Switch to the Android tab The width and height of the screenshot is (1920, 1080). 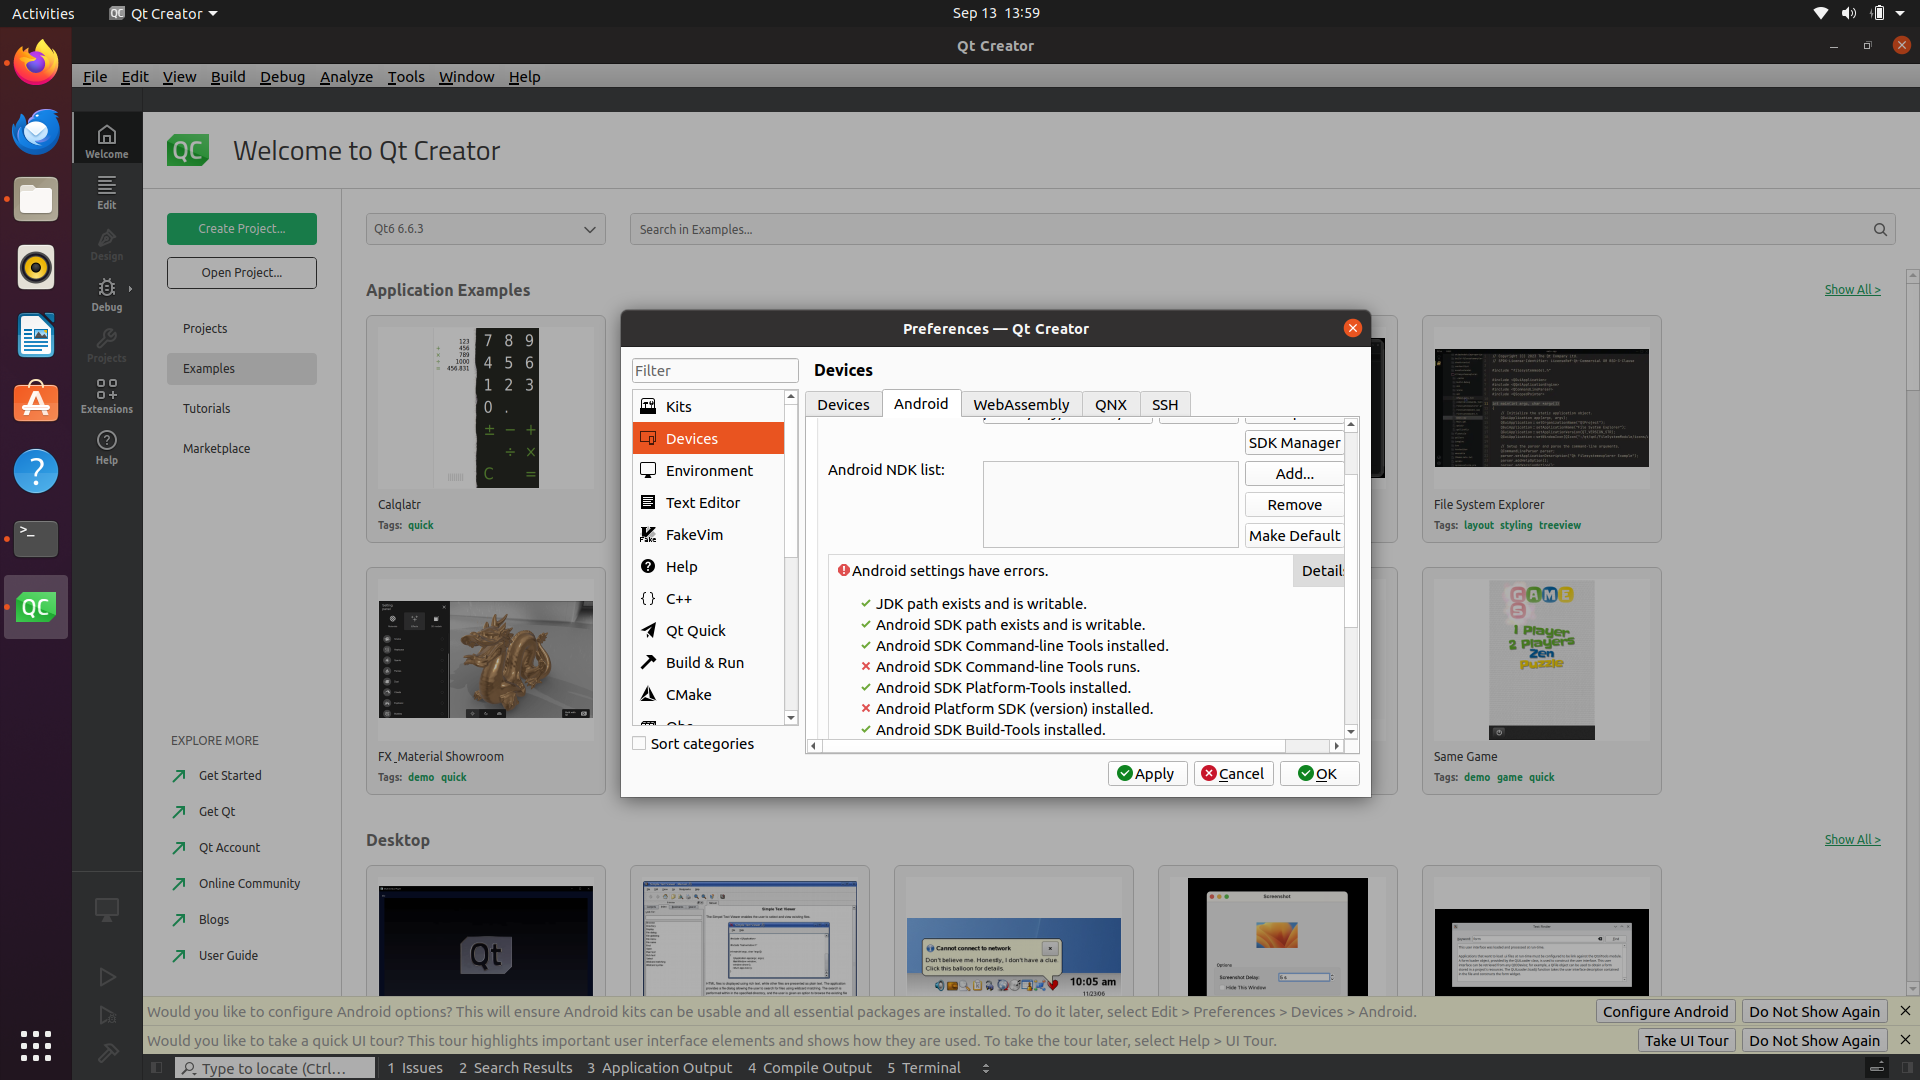pos(920,404)
